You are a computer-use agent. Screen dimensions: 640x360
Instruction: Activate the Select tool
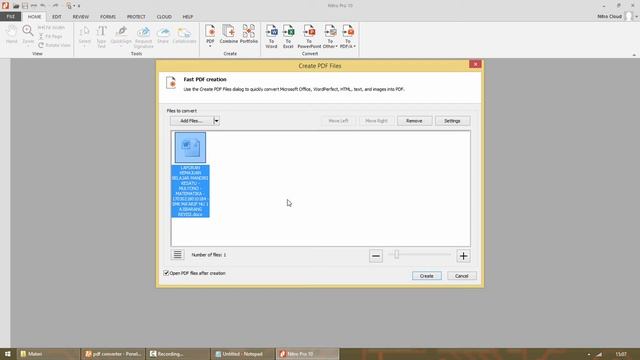click(x=84, y=36)
